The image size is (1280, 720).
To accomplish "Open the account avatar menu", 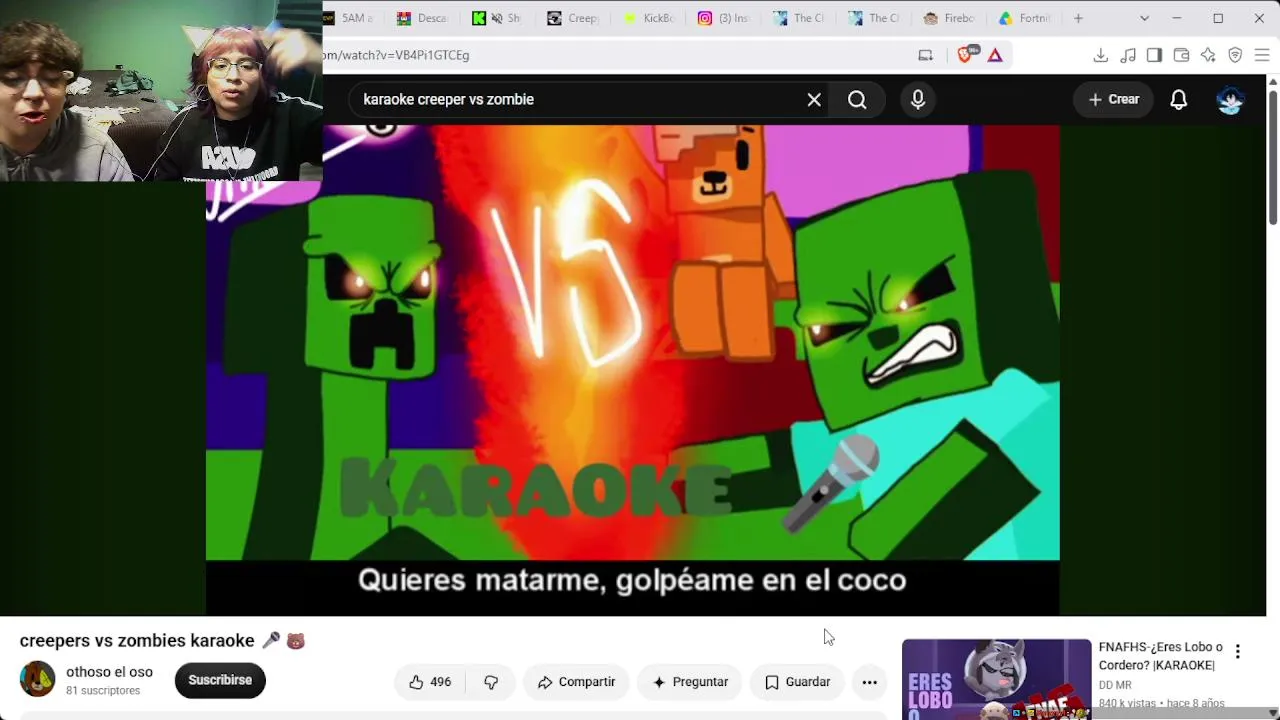I will tap(1230, 100).
